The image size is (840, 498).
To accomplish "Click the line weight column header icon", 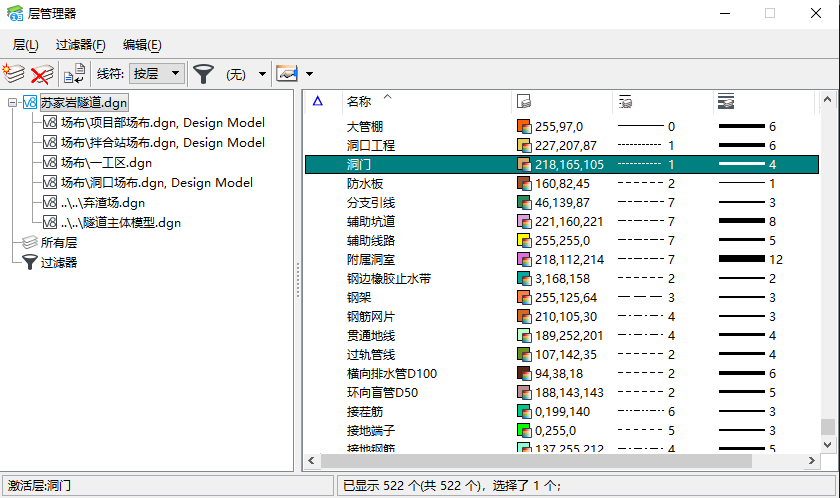I will pos(727,102).
